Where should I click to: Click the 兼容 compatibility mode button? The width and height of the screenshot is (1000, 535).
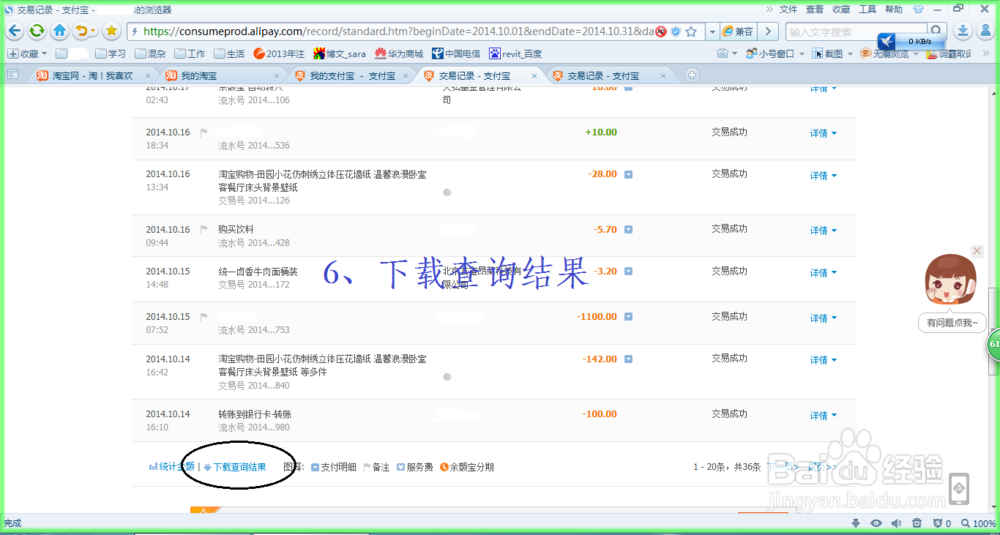coord(739,31)
